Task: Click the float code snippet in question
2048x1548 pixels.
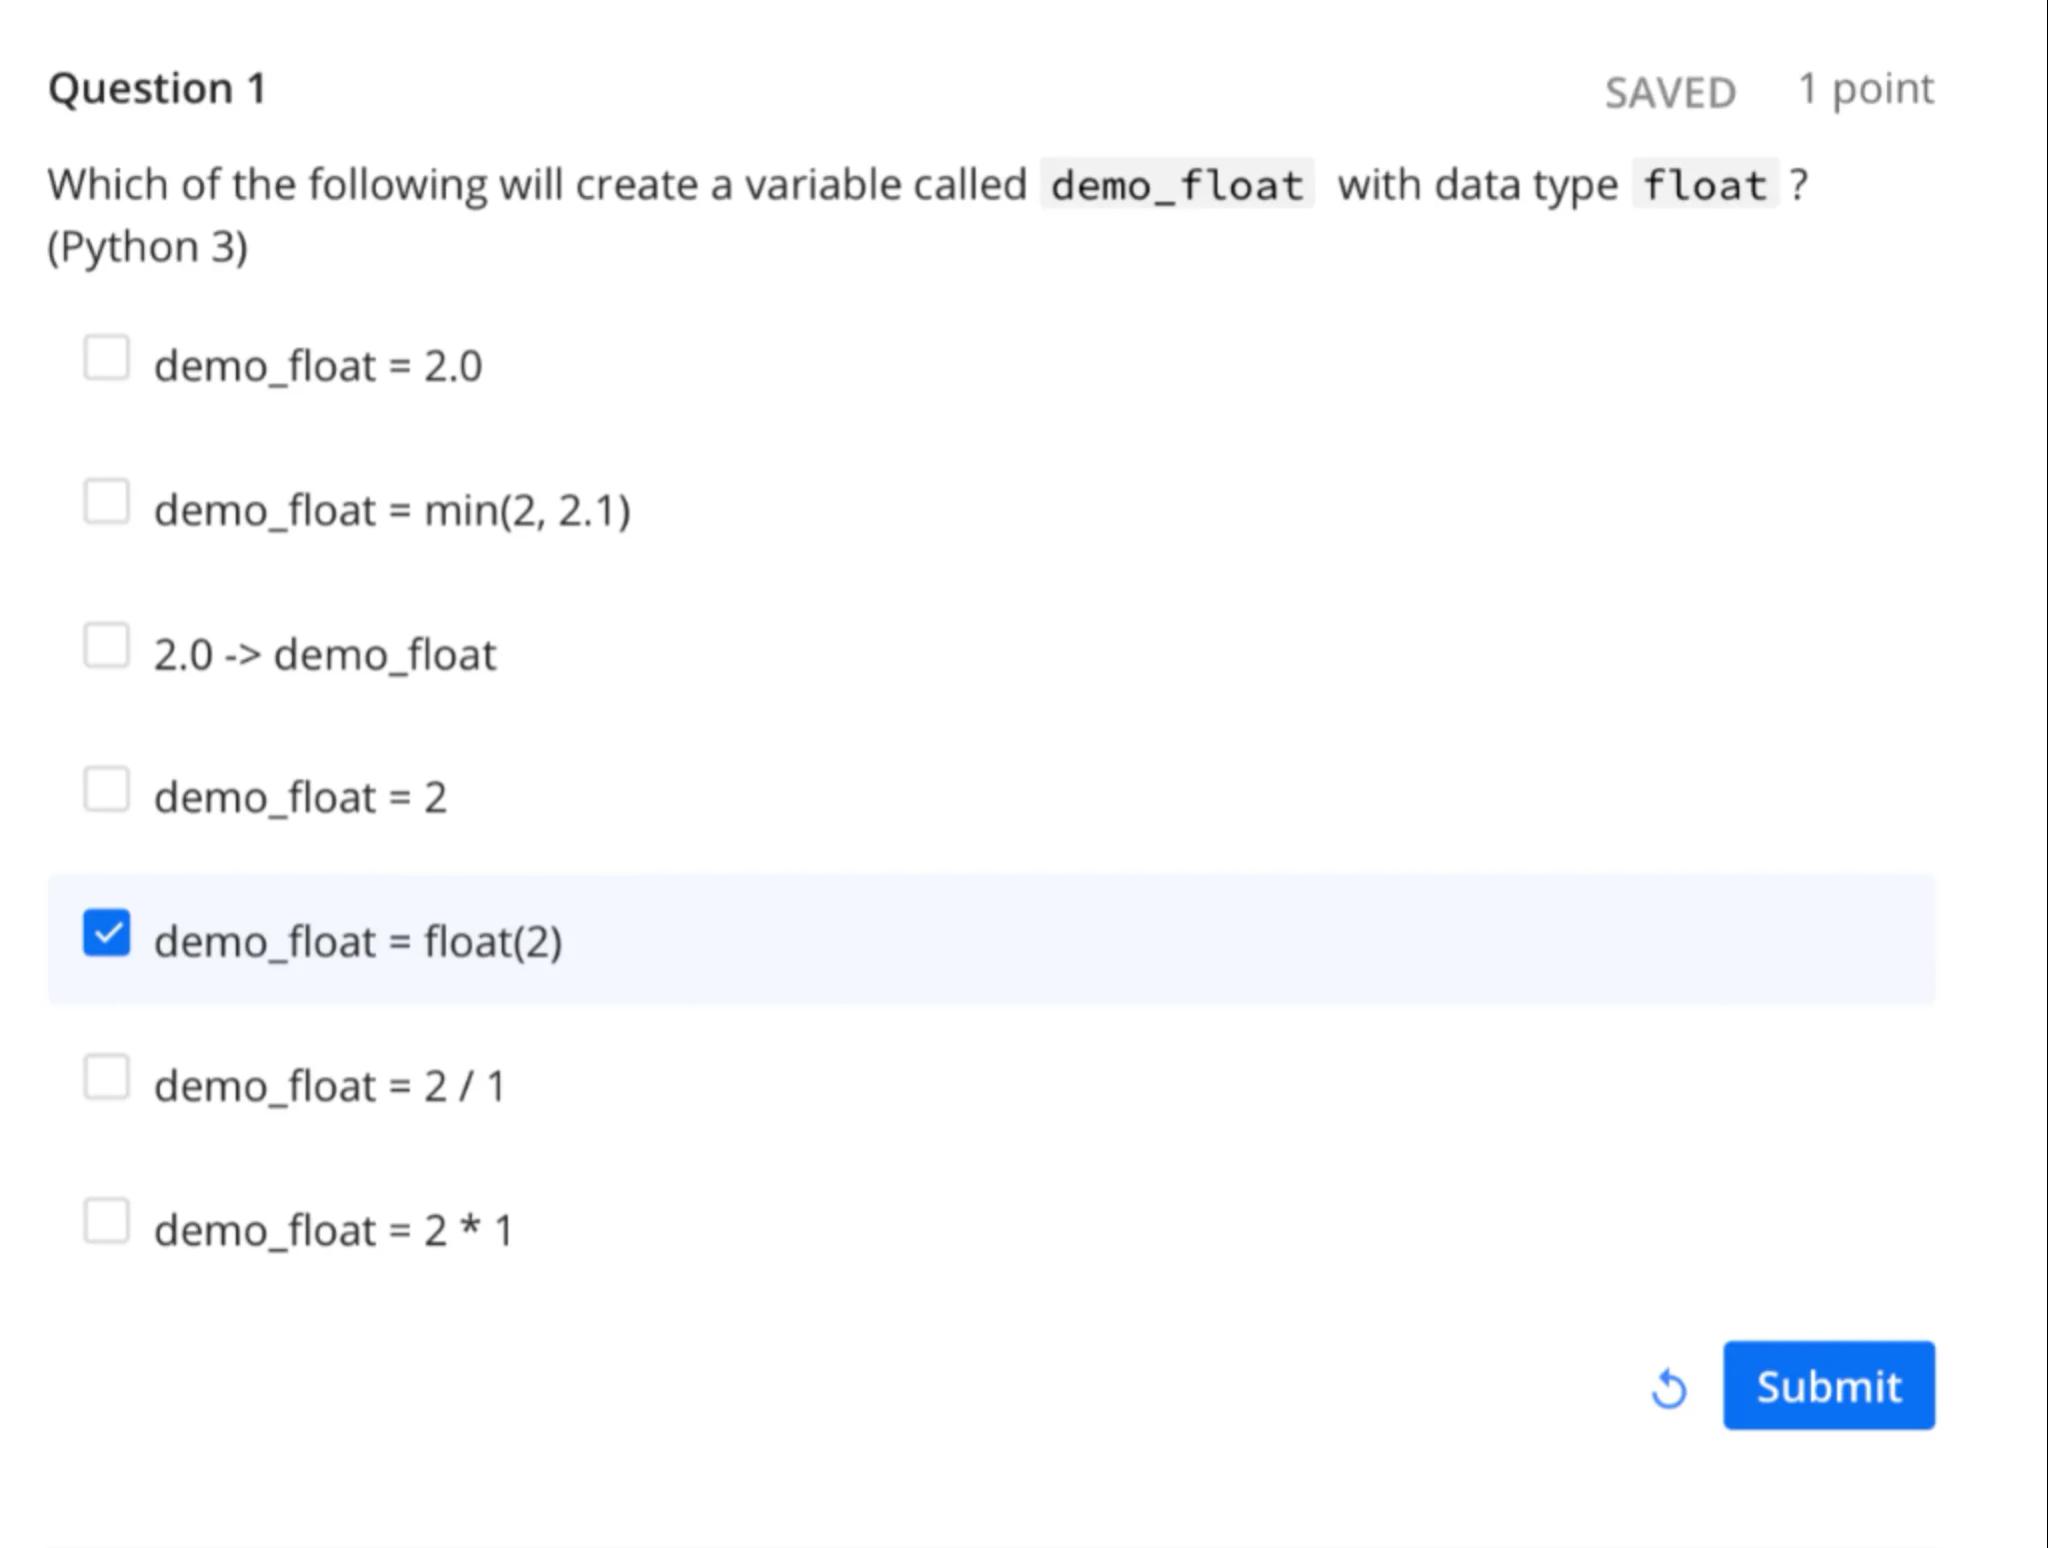Action: click(x=1704, y=185)
